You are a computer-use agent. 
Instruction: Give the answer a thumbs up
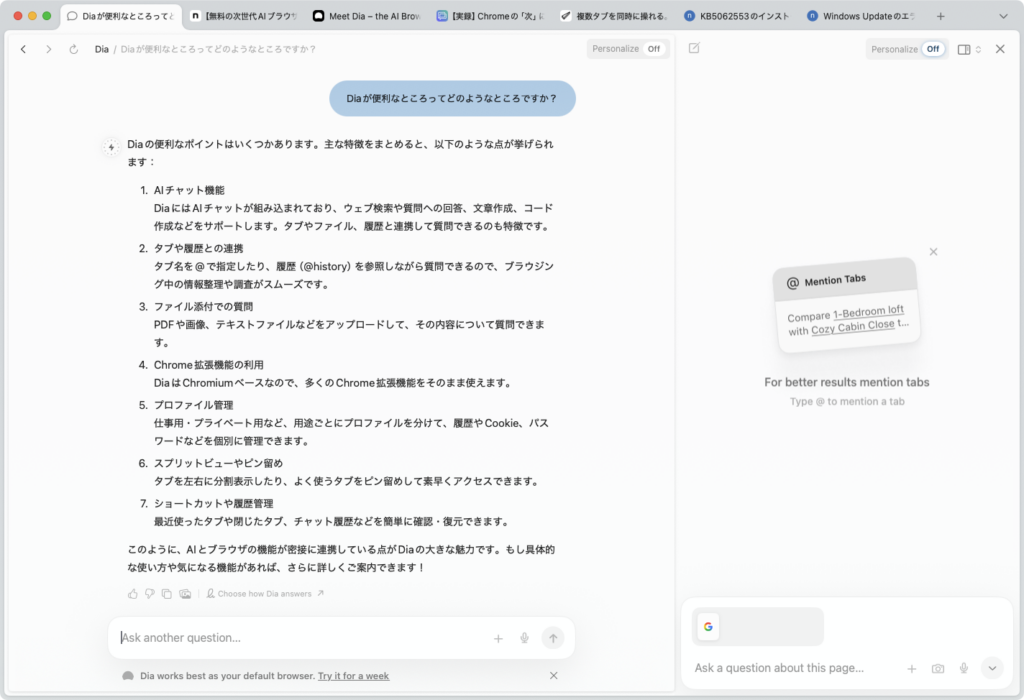coord(133,594)
